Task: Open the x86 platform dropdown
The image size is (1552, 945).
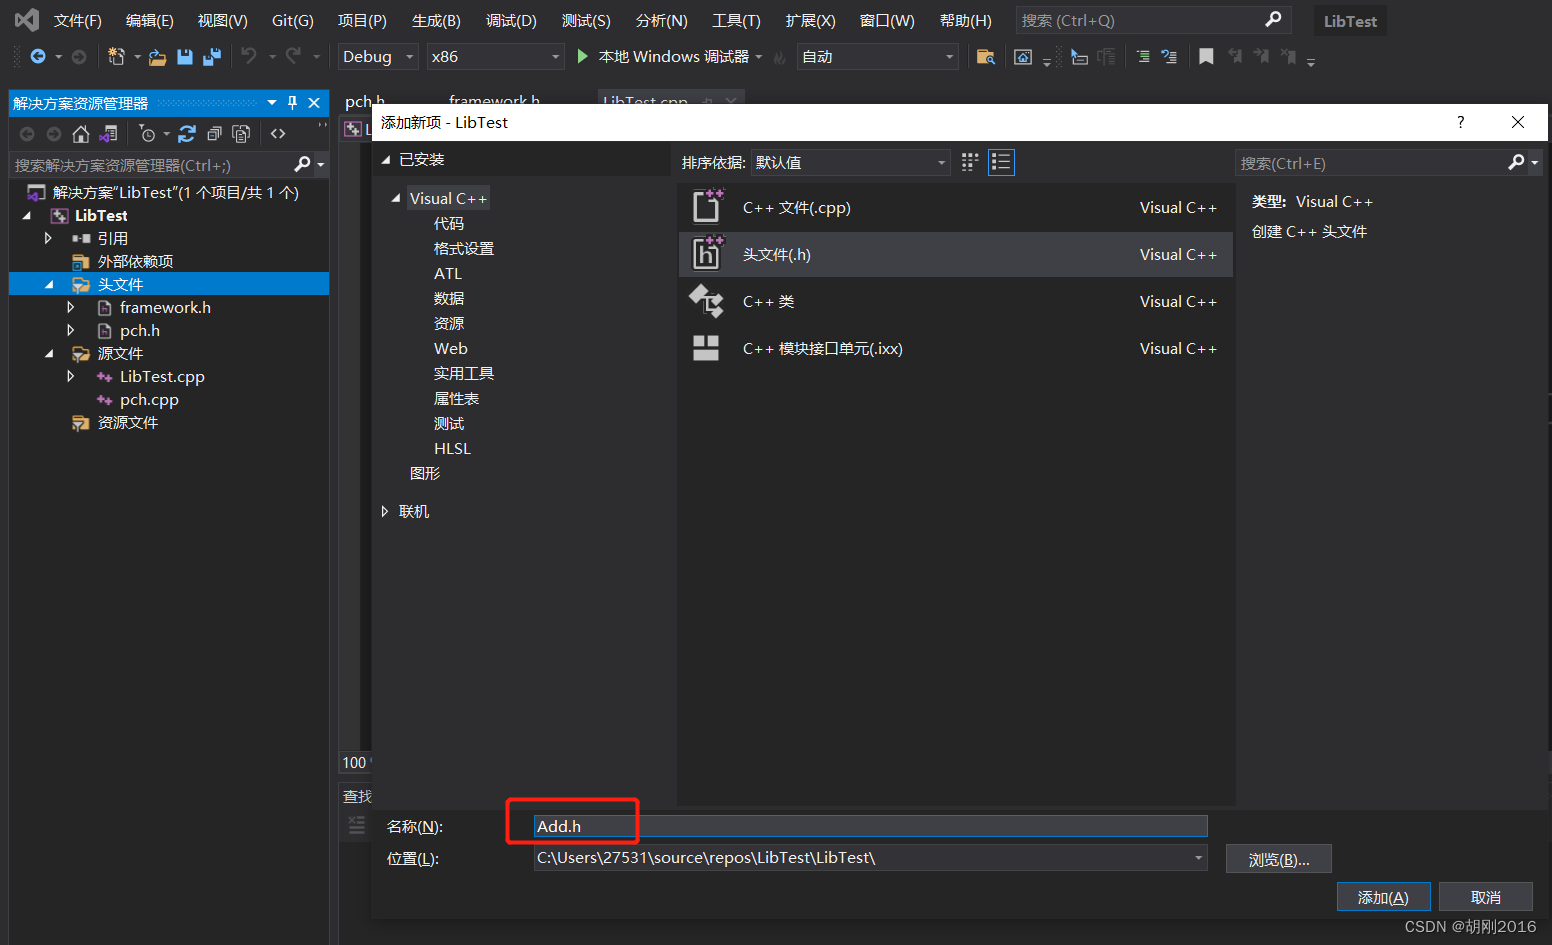Action: pos(495,57)
